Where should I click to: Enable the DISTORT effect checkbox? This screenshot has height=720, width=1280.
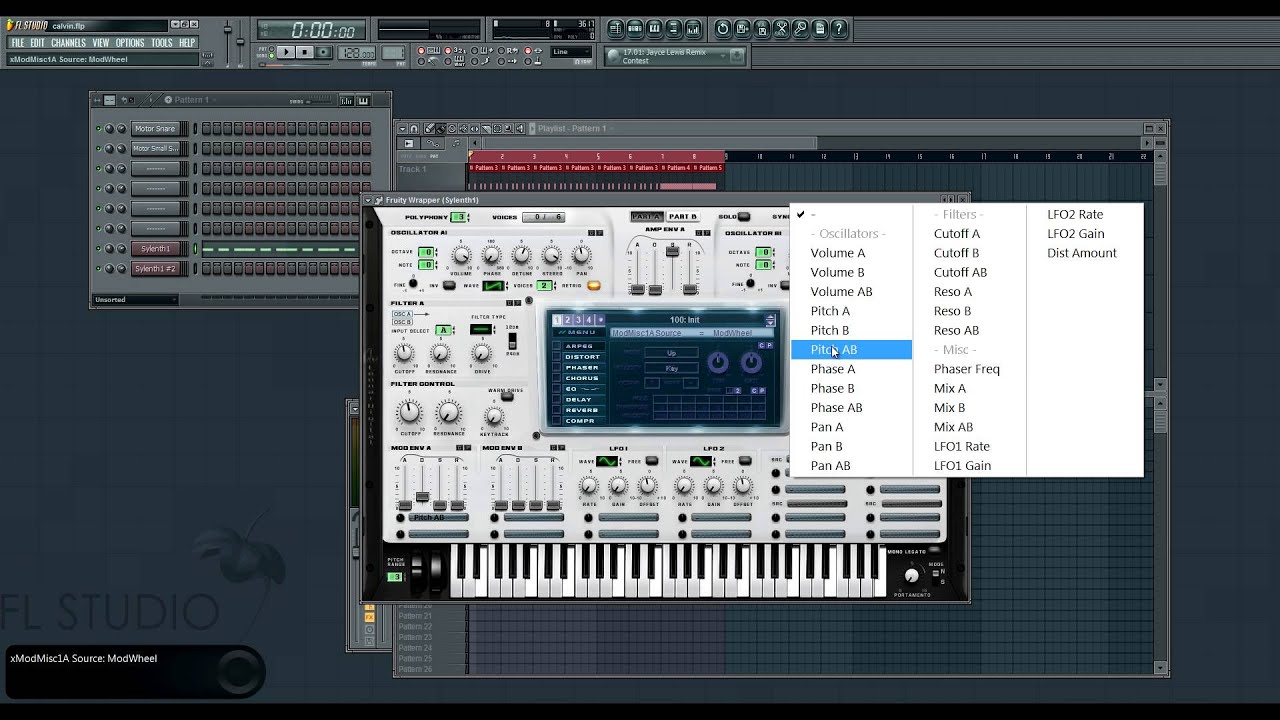point(557,357)
